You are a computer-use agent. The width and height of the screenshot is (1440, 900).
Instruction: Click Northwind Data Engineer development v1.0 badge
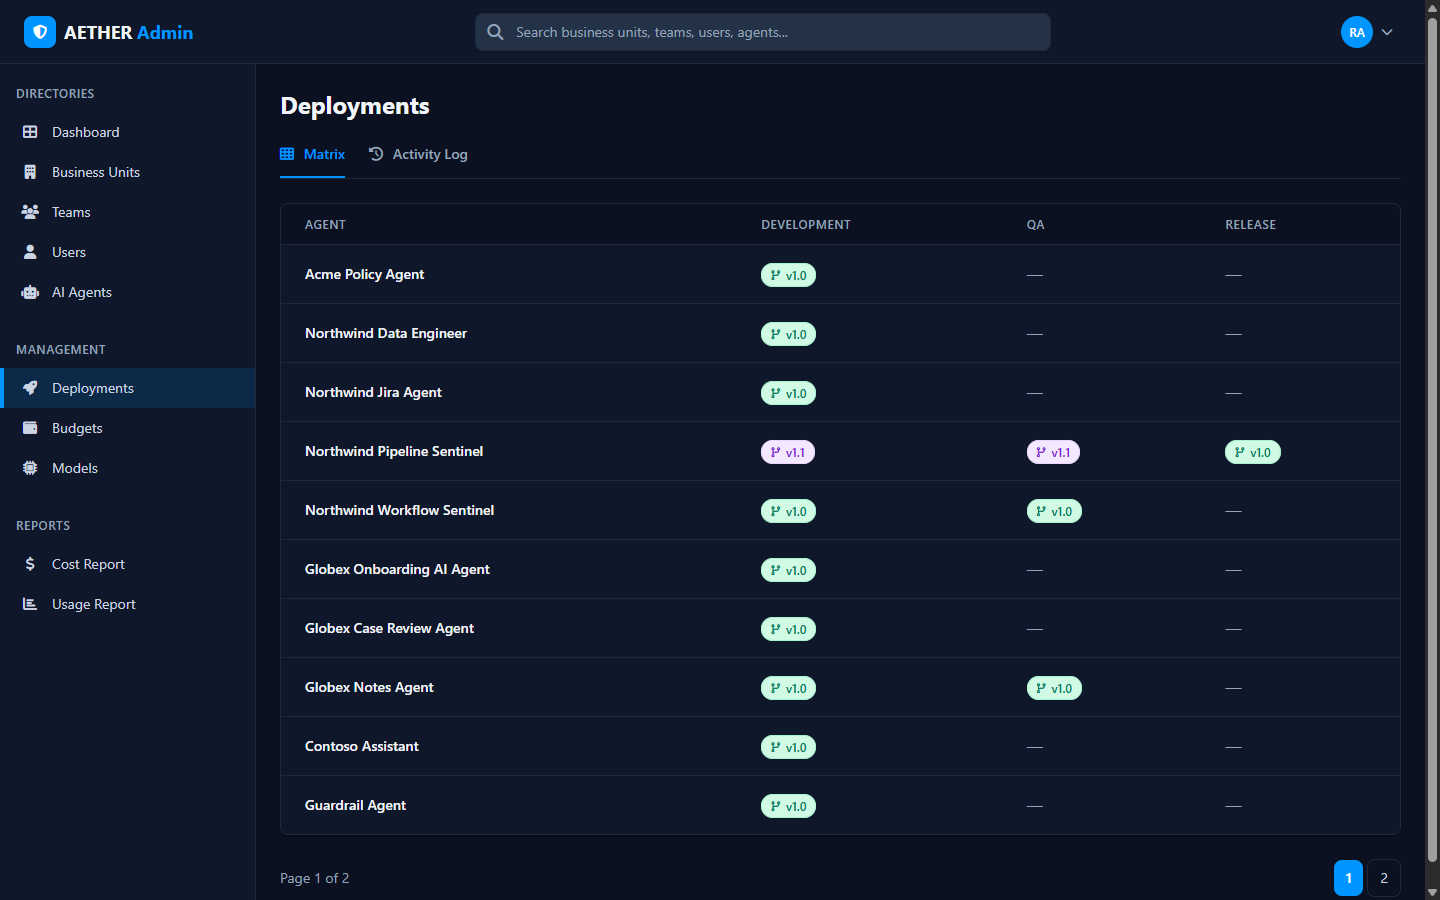(788, 334)
